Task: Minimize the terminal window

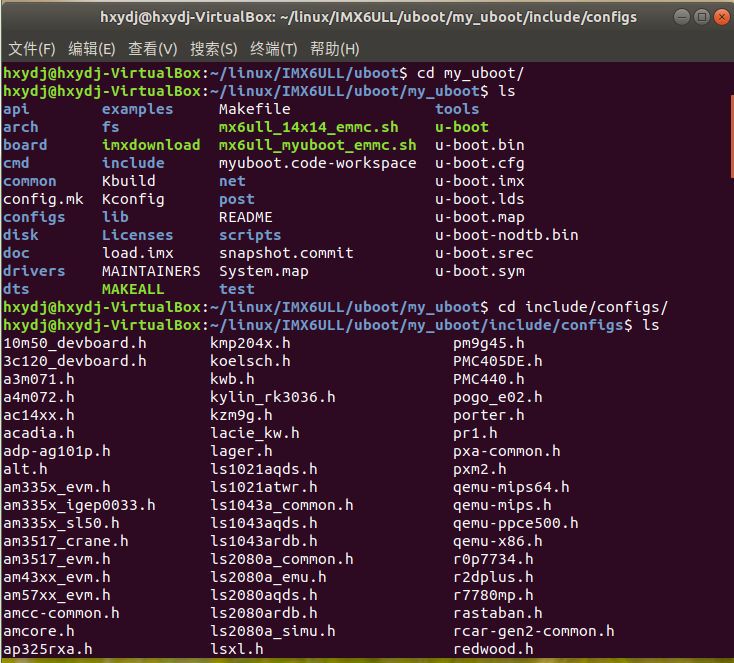Action: 682,17
